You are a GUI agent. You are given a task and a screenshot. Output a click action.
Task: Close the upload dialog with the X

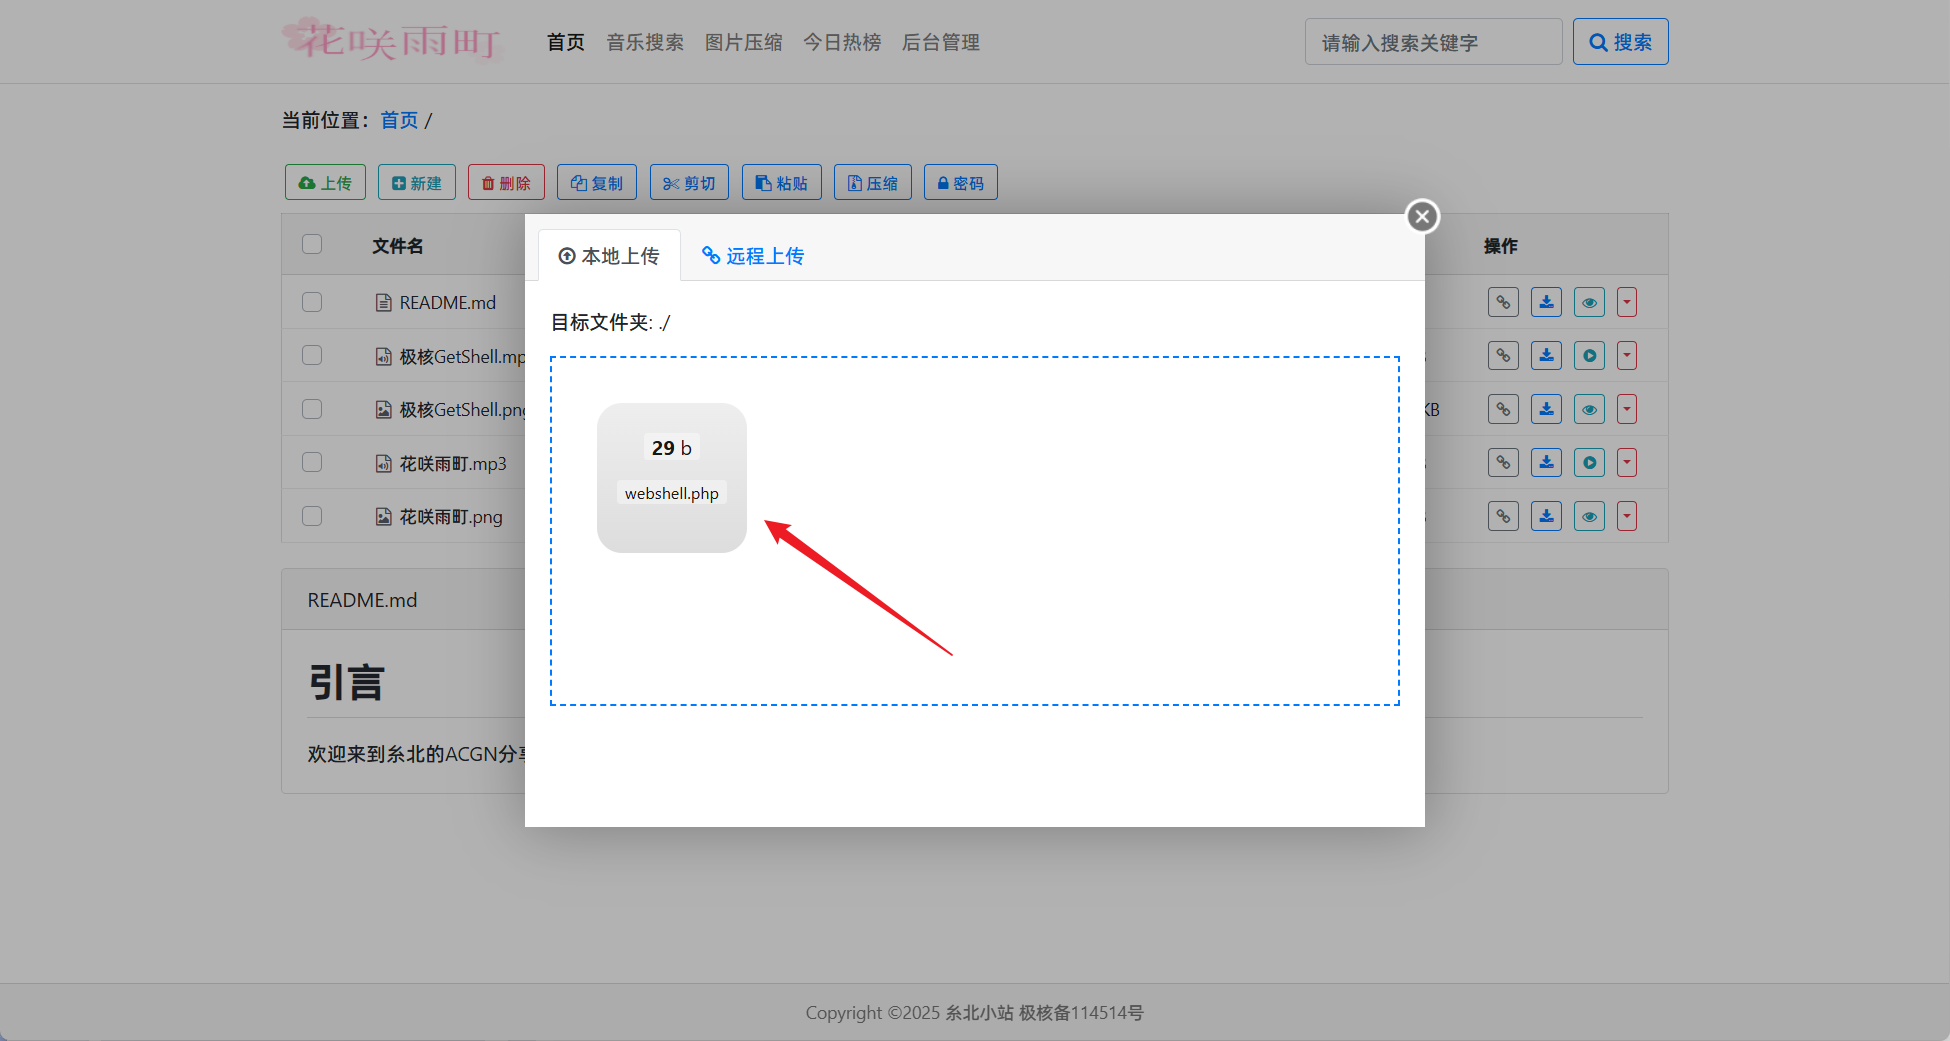tap(1422, 217)
